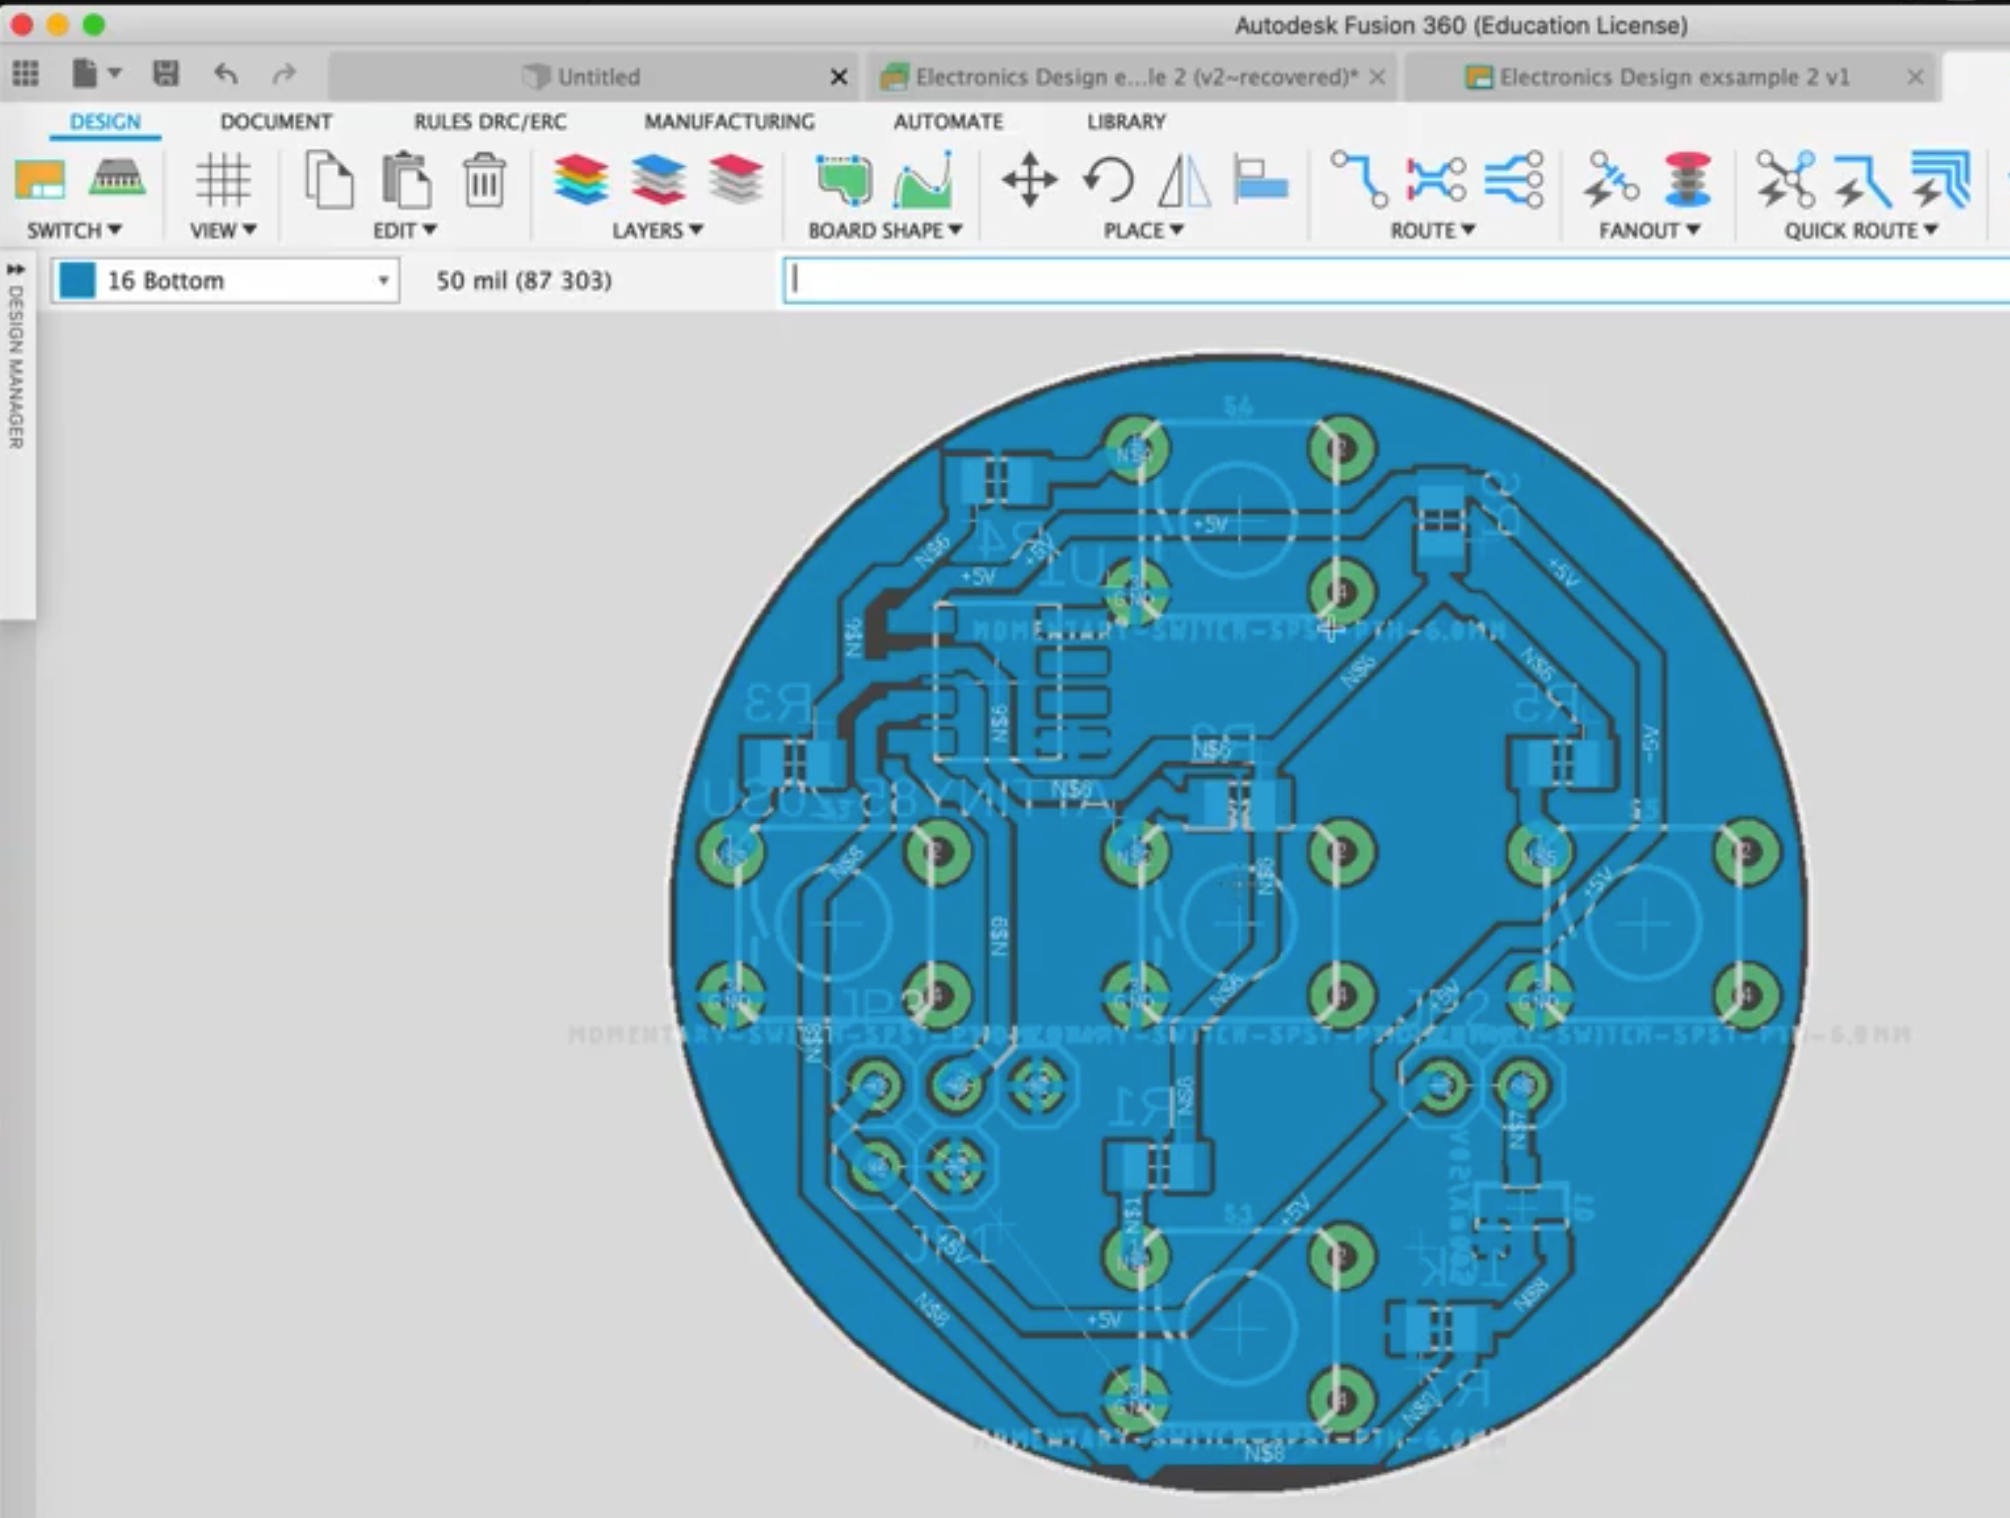This screenshot has height=1518, width=2010.
Task: Select Quick Route multiple tool
Action: tap(1940, 180)
